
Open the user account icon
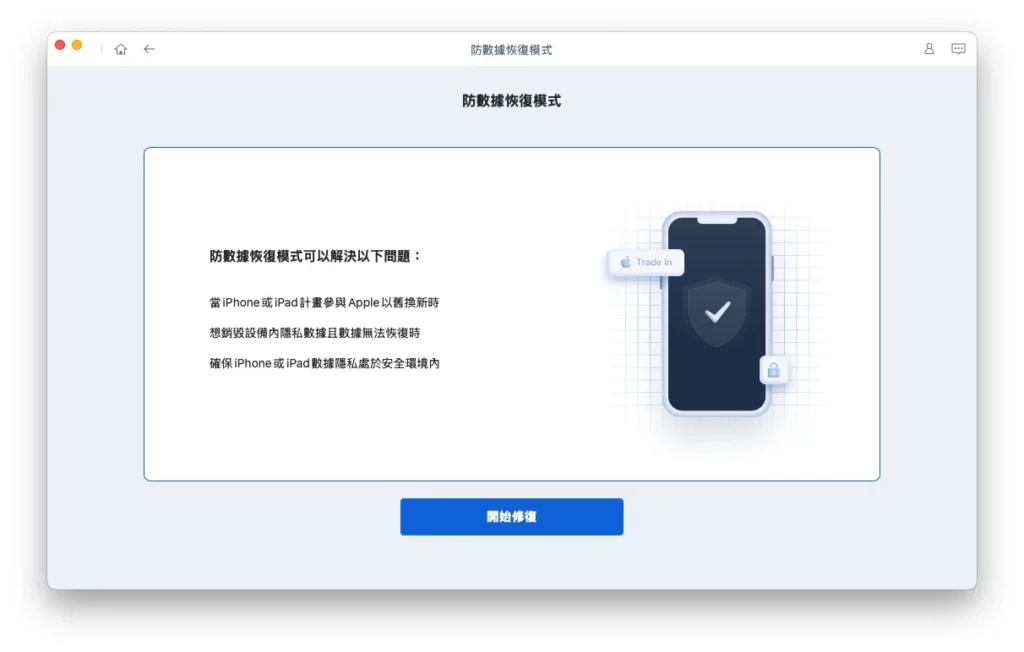pos(929,49)
